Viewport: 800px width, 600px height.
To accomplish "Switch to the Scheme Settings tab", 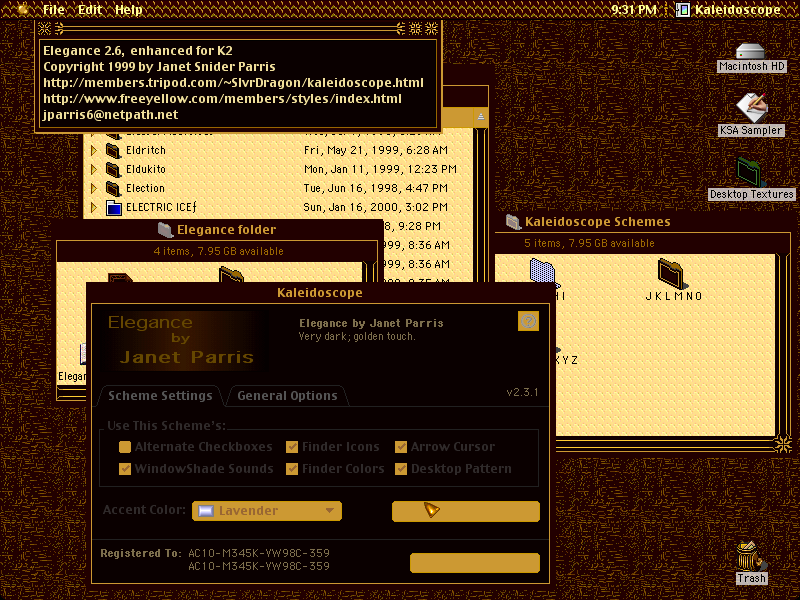I will pos(160,396).
